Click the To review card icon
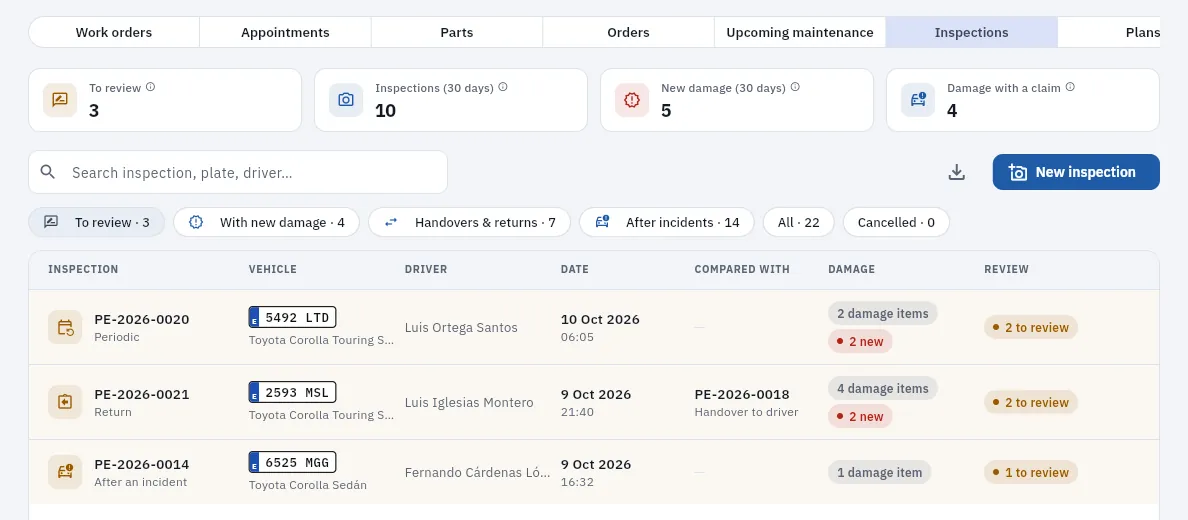This screenshot has height=520, width=1188. pyautogui.click(x=60, y=100)
